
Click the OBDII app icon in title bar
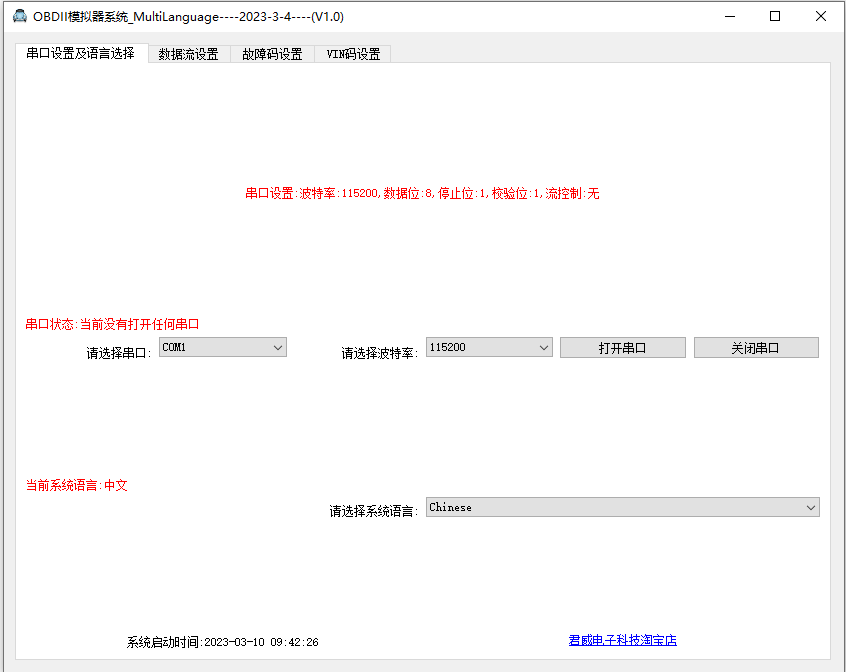17,16
